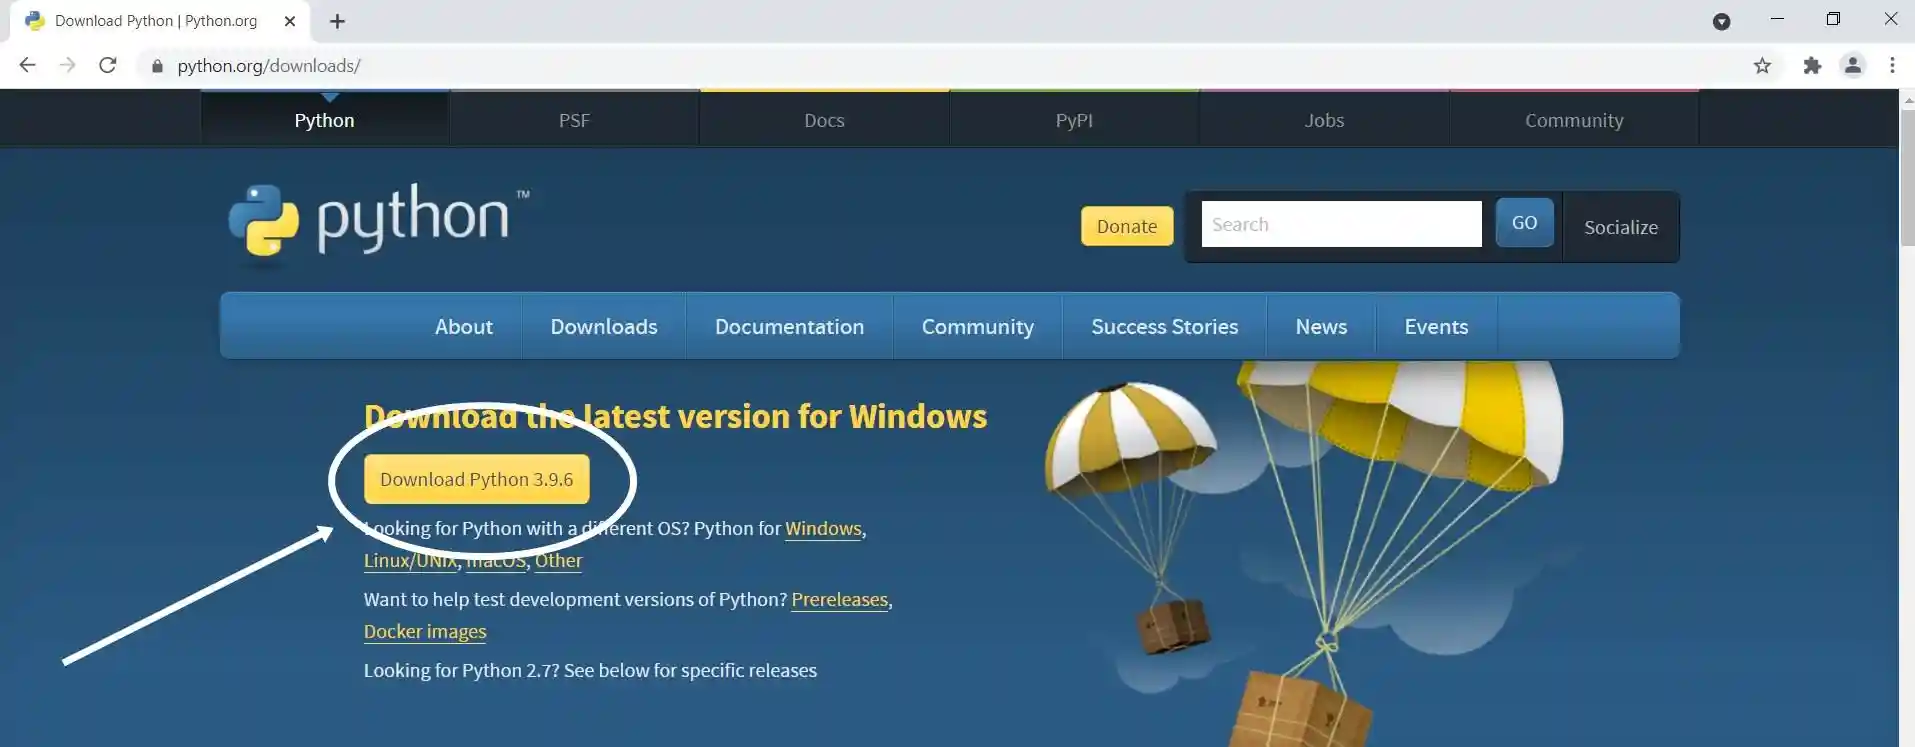Click the GO search button
This screenshot has height=747, width=1915.
point(1524,223)
